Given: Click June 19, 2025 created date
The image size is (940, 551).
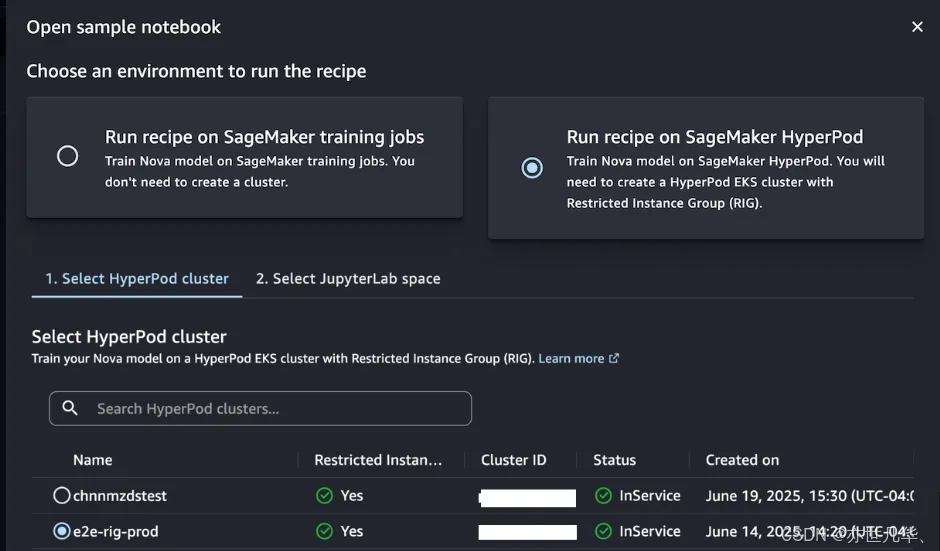Looking at the screenshot, I should tap(809, 496).
